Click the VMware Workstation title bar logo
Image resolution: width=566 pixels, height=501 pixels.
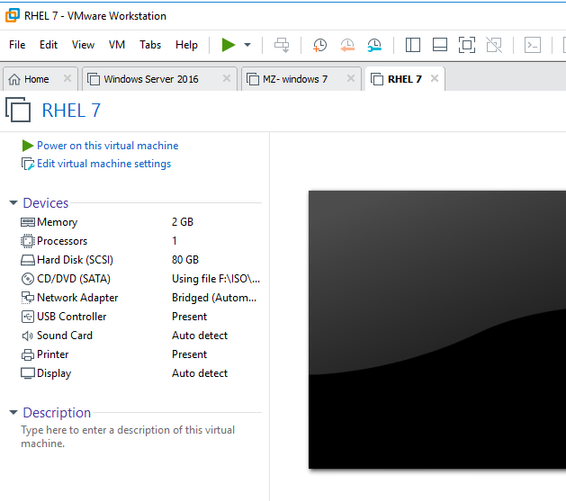point(12,16)
